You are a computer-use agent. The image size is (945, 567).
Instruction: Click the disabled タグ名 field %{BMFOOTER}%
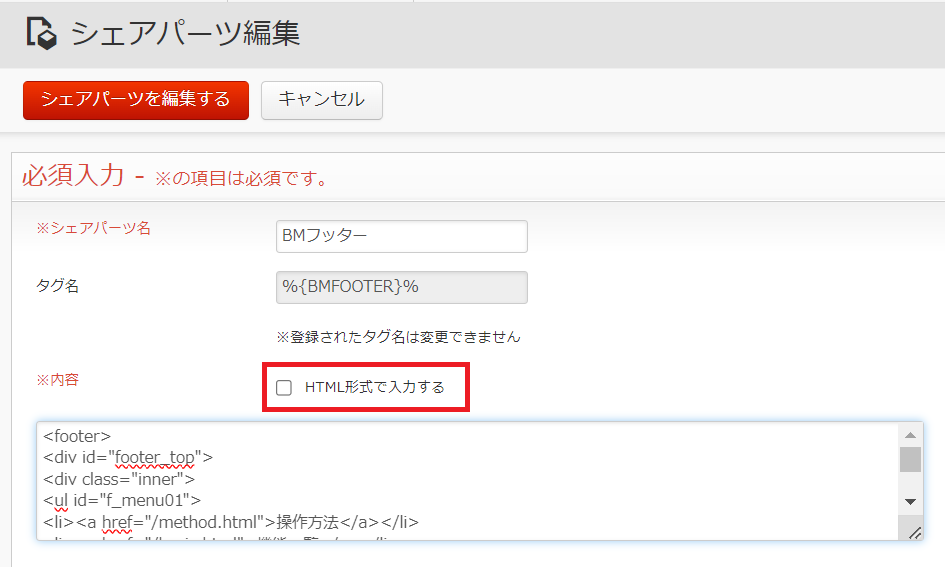[x=401, y=287]
